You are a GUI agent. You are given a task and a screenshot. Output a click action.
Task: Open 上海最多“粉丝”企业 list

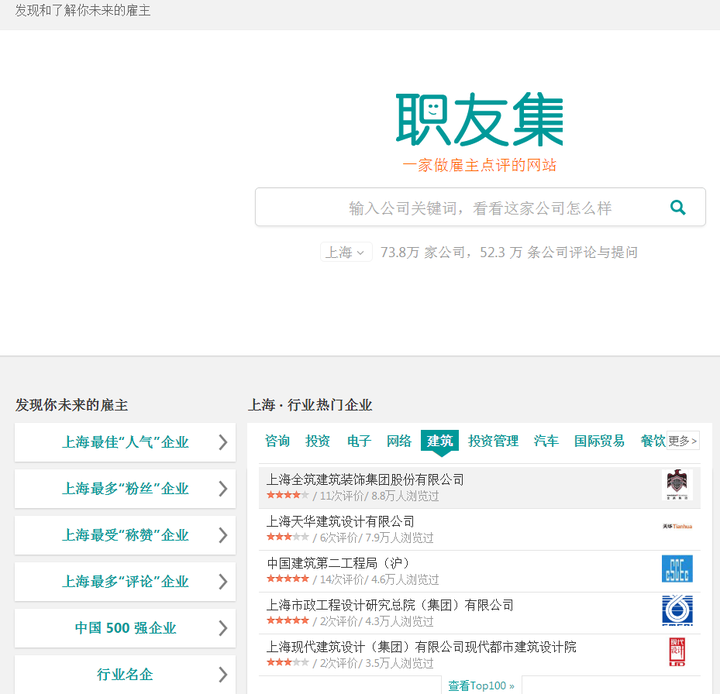125,488
